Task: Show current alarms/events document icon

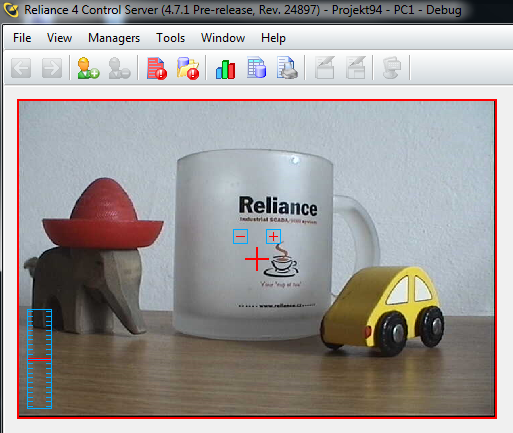Action: tap(157, 68)
